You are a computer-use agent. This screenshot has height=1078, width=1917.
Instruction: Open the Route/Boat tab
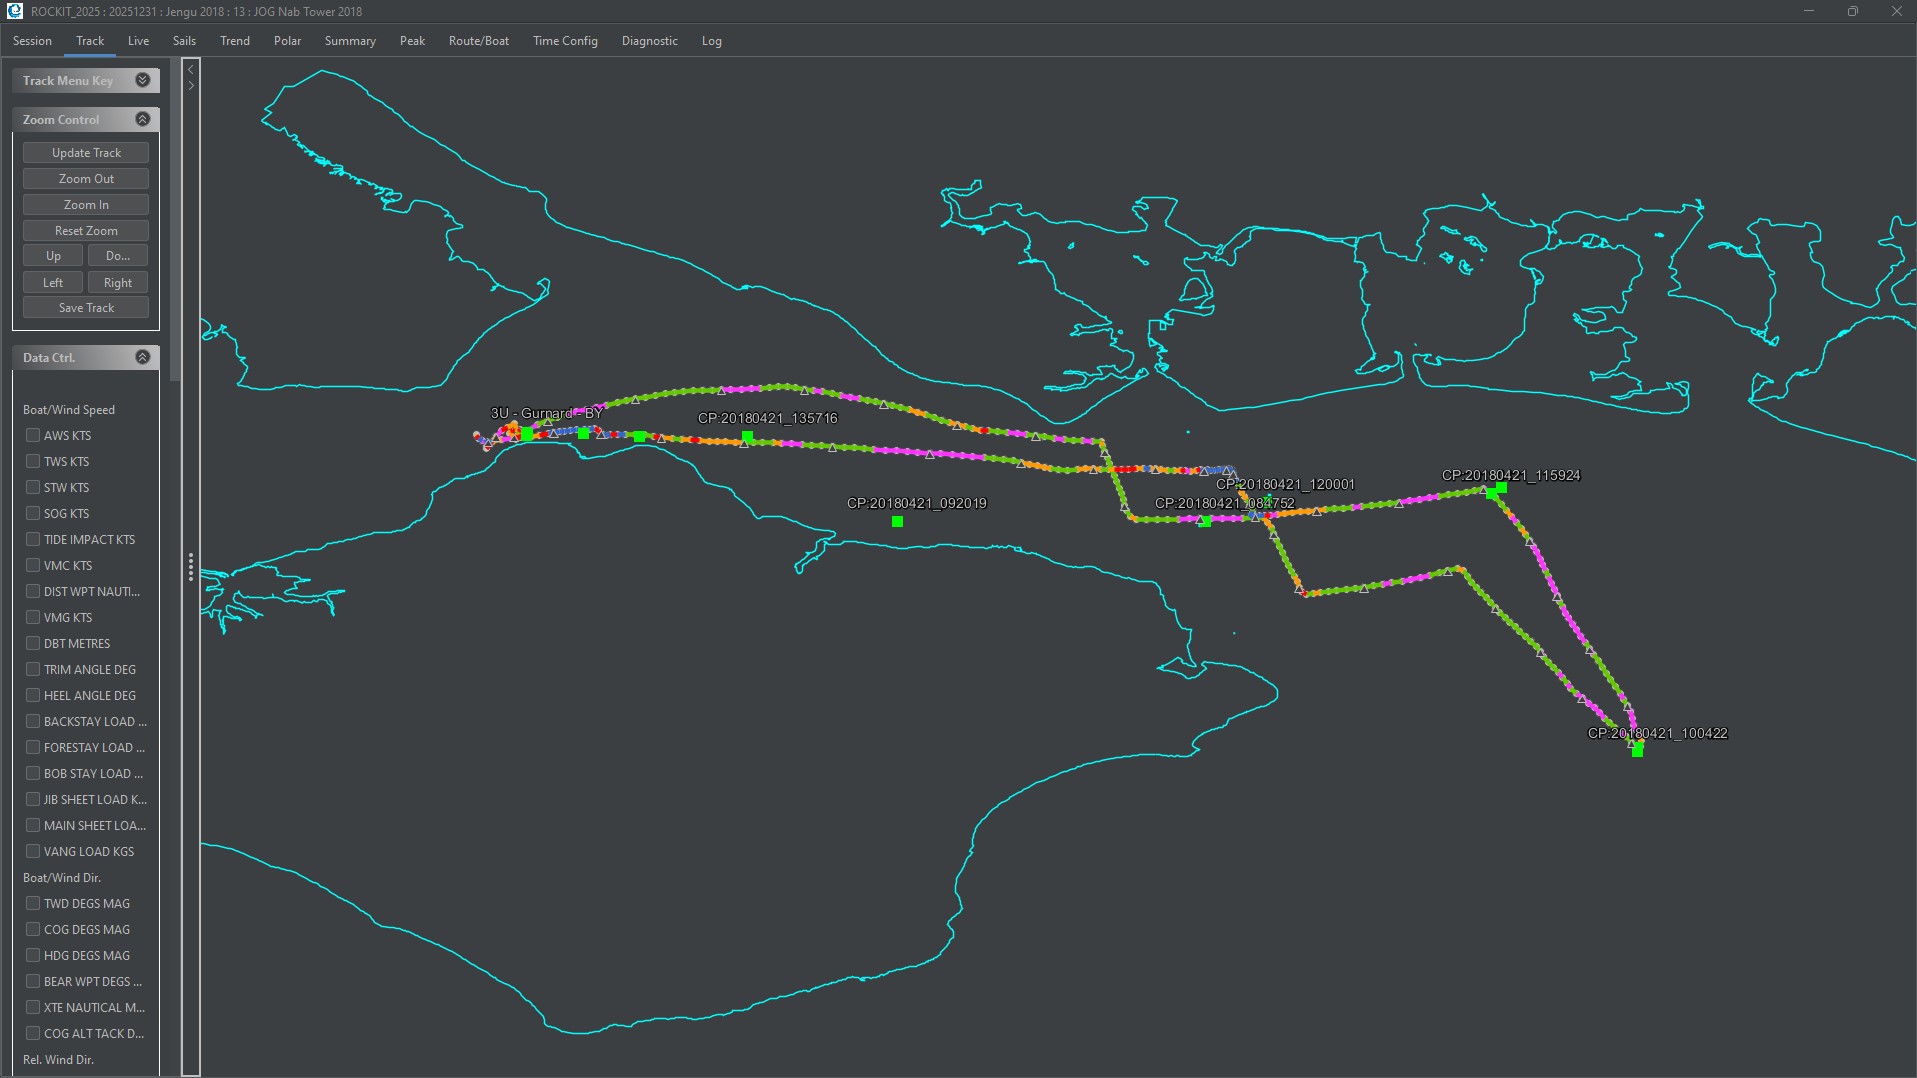pos(478,41)
